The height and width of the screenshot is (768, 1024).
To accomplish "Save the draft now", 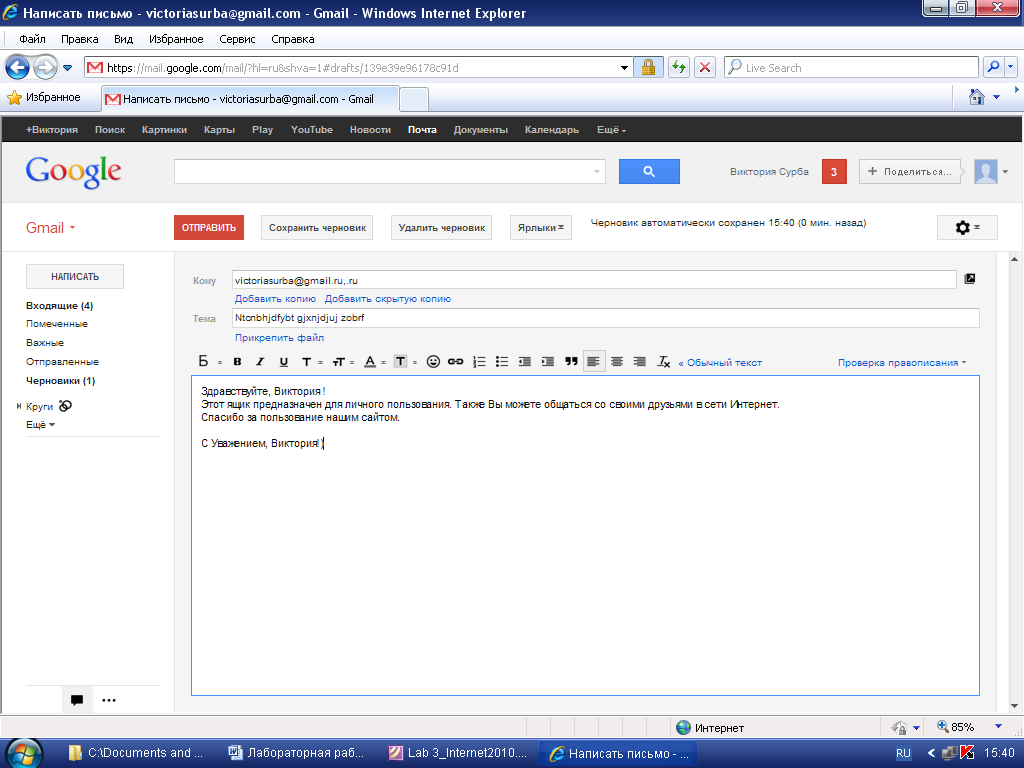I will pyautogui.click(x=317, y=228).
